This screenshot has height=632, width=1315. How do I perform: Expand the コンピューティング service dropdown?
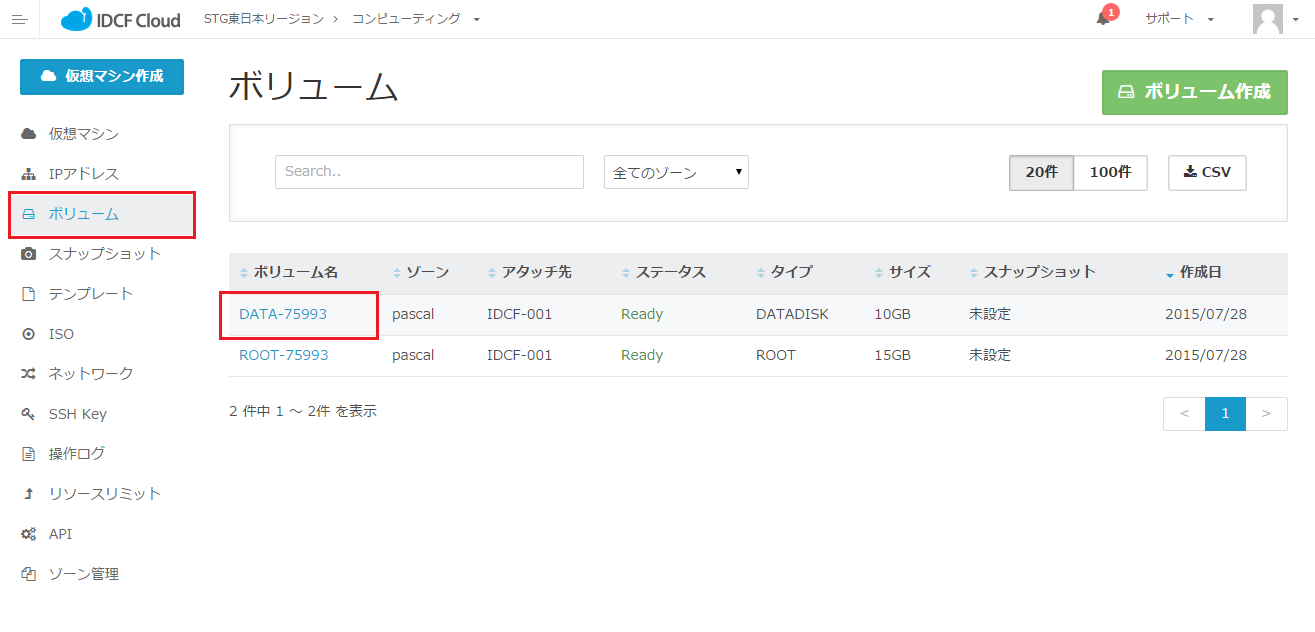tap(416, 19)
